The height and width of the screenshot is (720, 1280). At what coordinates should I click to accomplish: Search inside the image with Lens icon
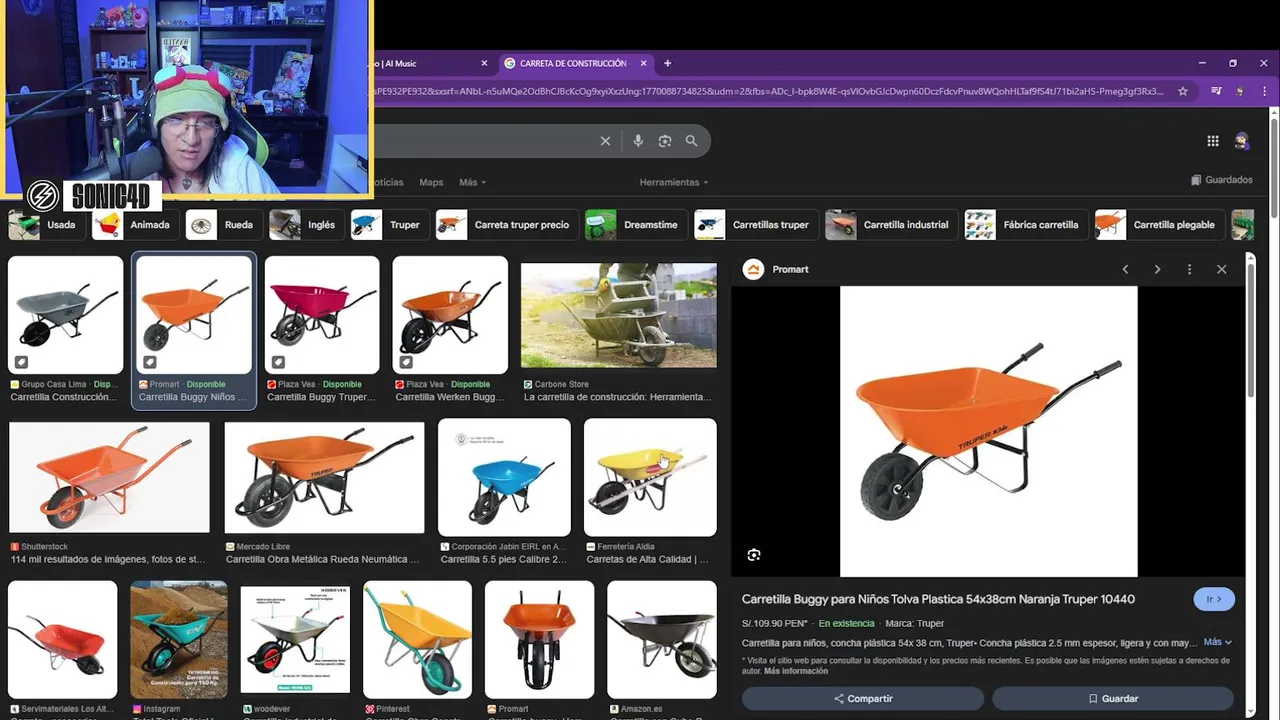[x=754, y=555]
